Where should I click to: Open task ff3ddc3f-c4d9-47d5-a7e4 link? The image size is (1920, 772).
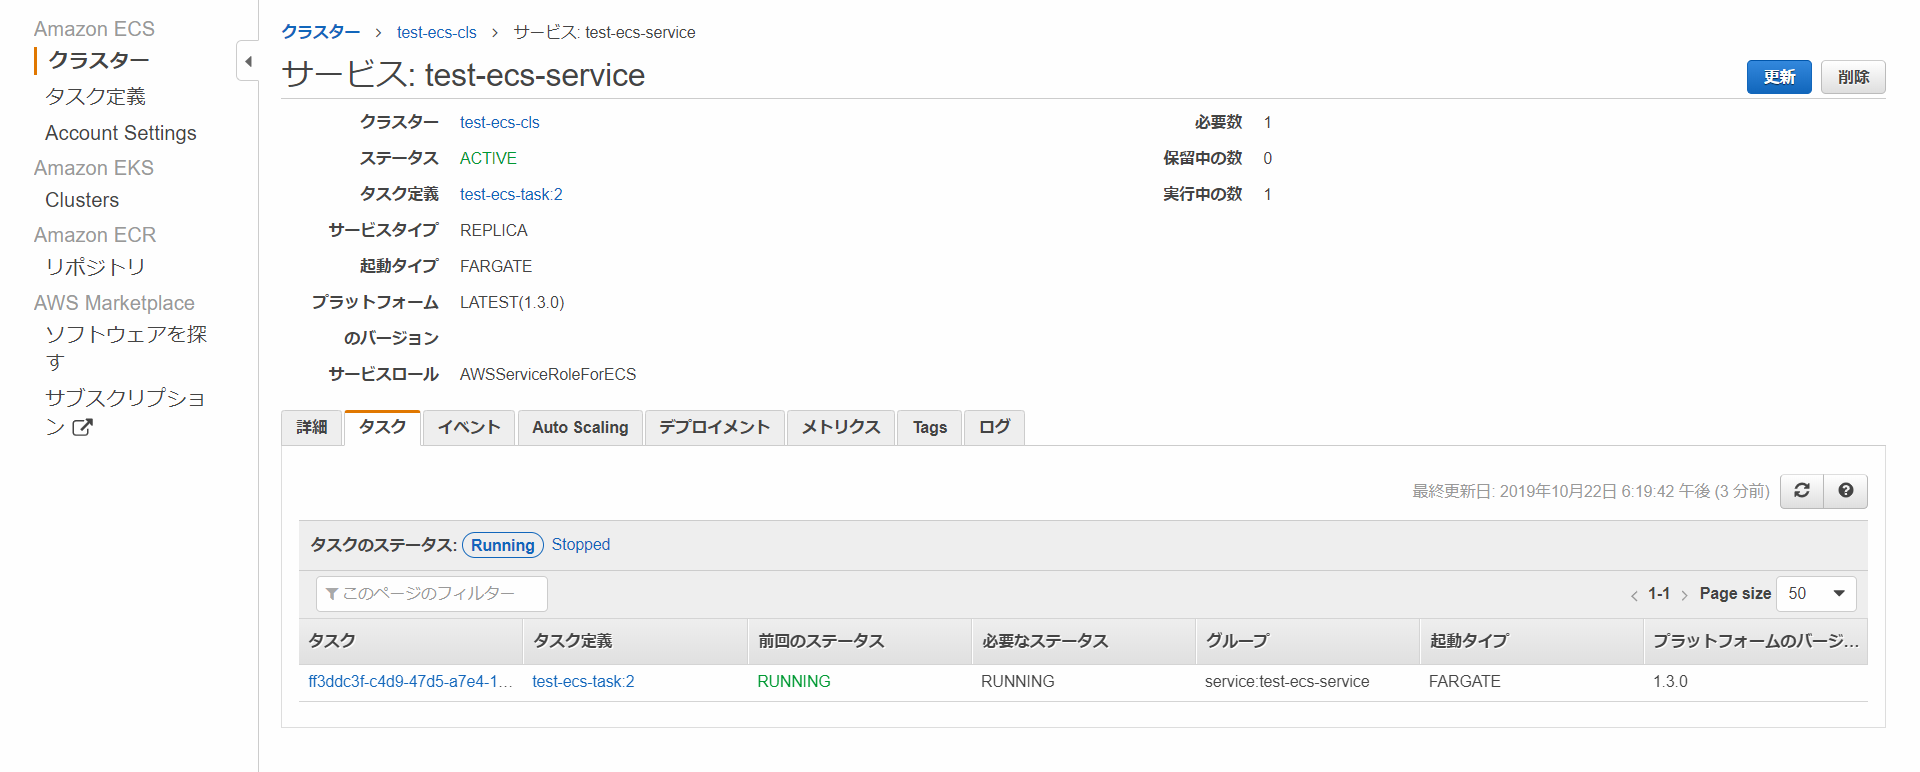click(x=411, y=682)
